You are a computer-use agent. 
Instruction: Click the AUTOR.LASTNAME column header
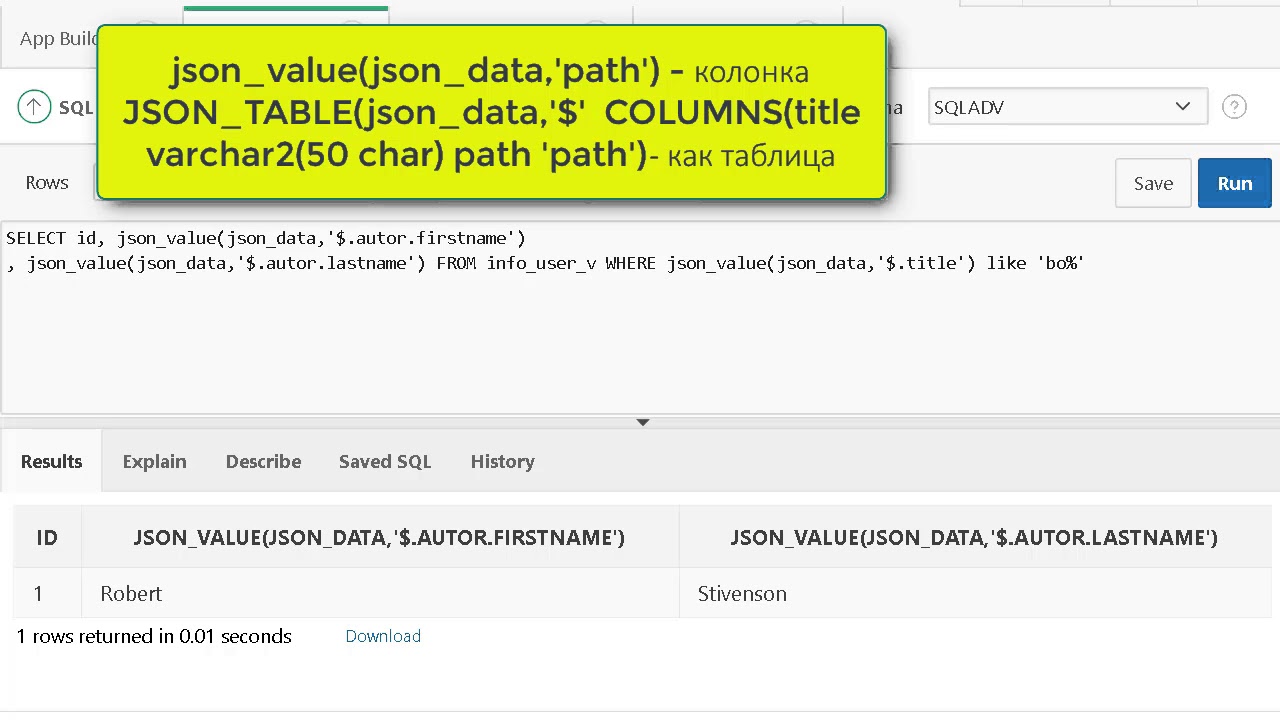click(x=974, y=538)
